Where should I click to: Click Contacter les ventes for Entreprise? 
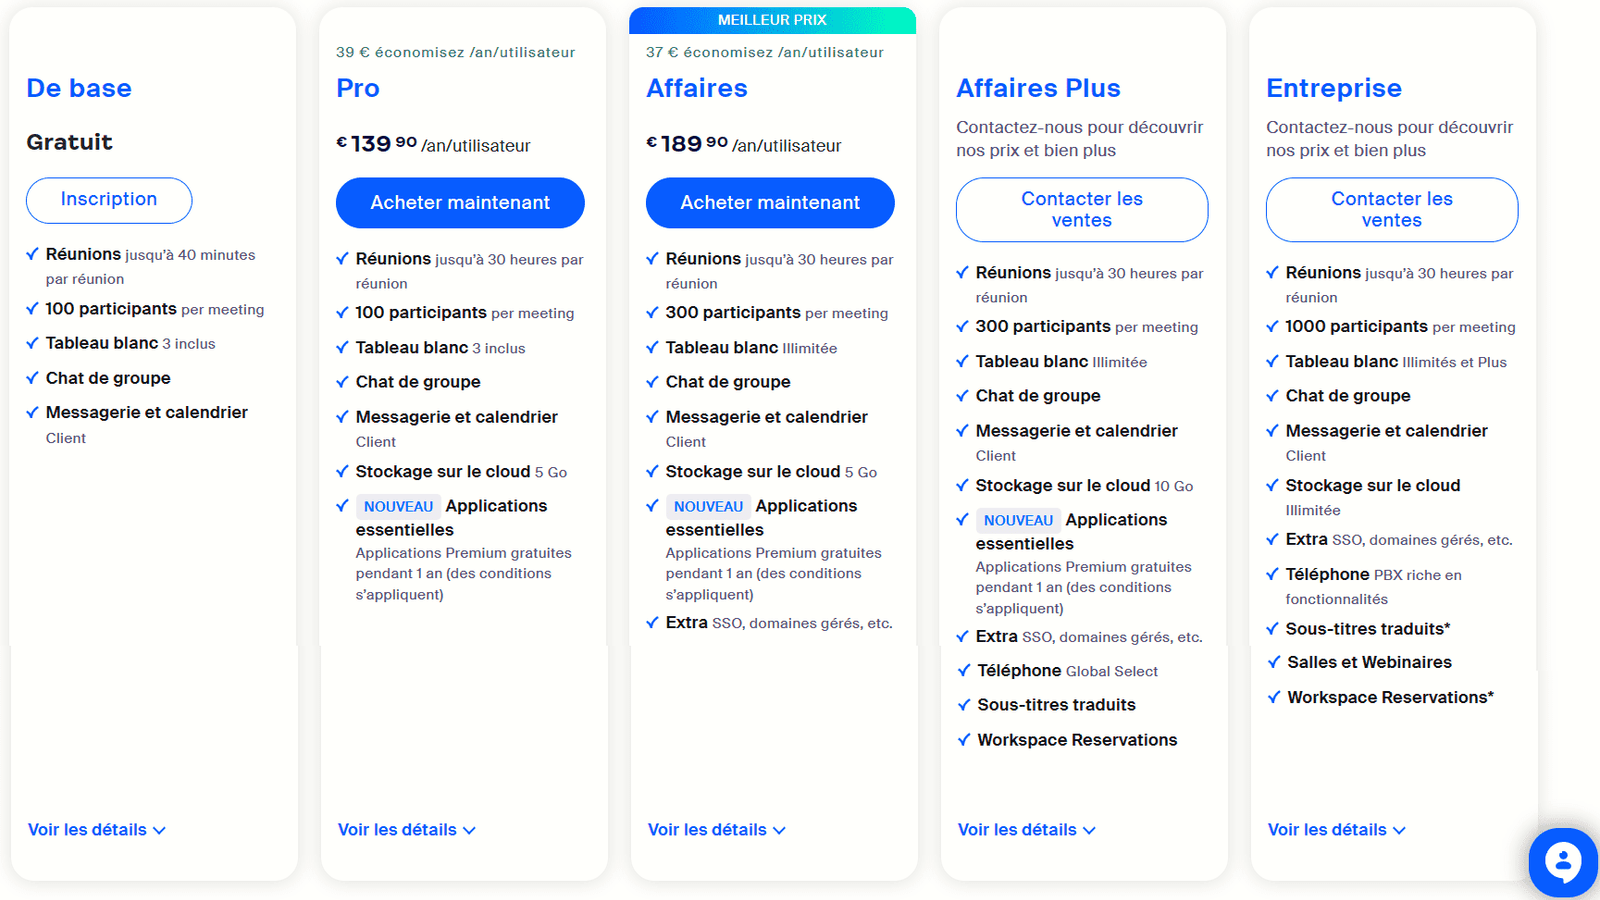(1392, 210)
